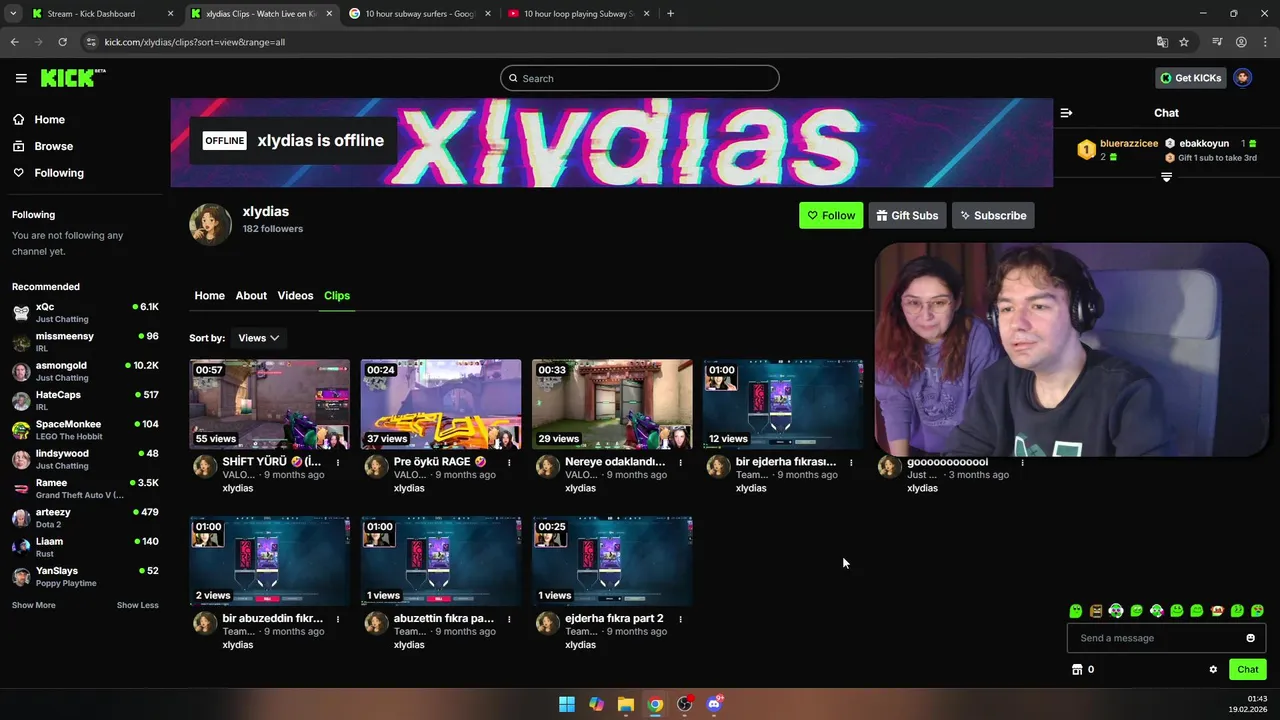Viewport: 1280px width, 720px height.
Task: Click Show More in recommended list
Action: 34,605
